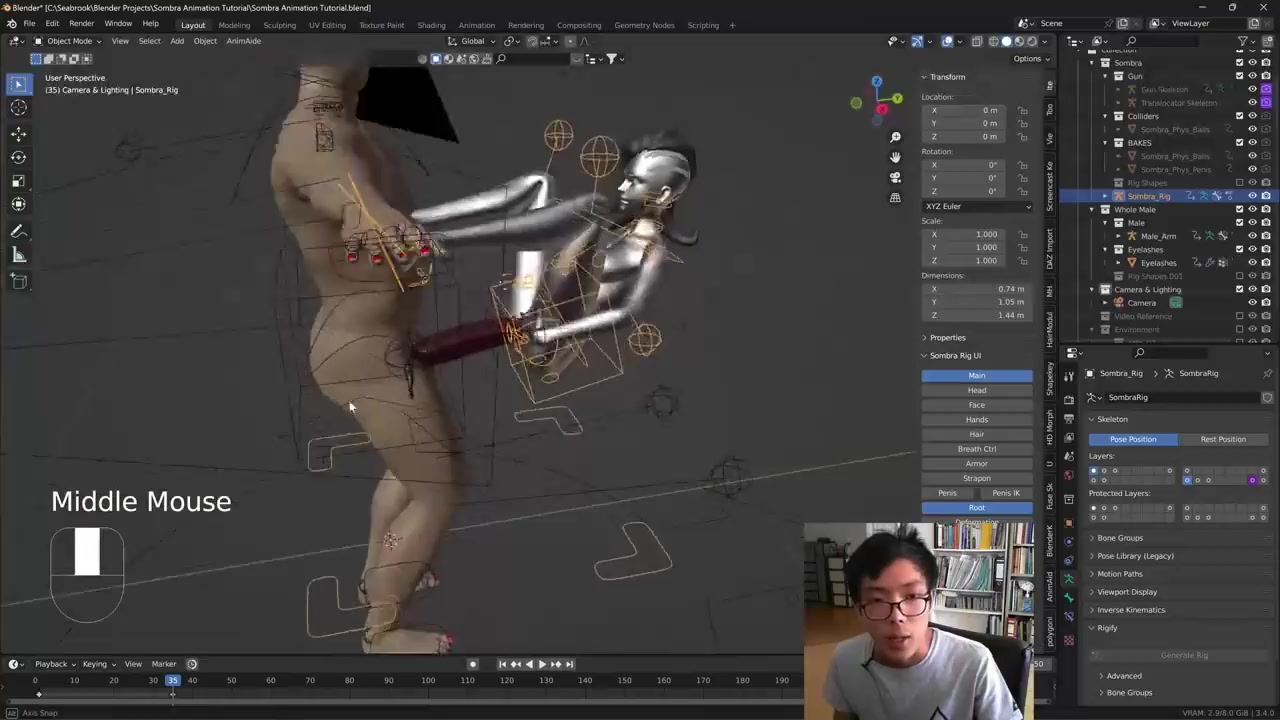Activate the Rotate tool

(x=18, y=157)
